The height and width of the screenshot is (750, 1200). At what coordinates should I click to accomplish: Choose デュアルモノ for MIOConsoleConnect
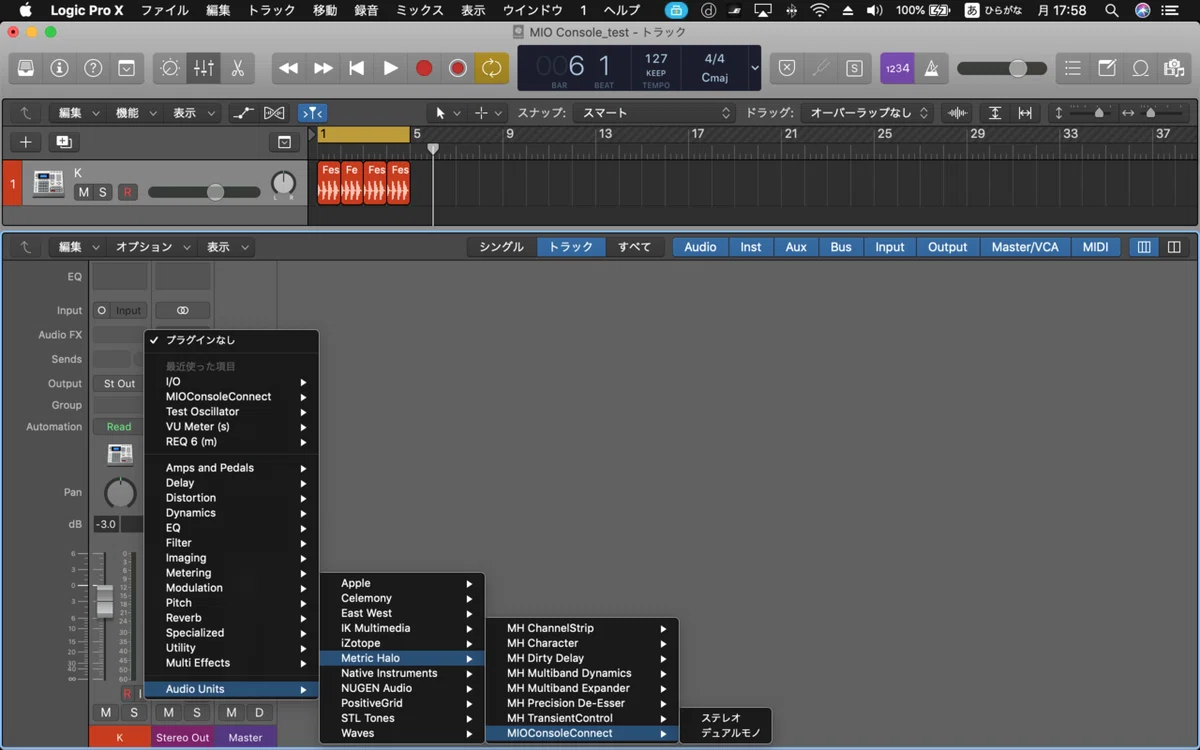(726, 733)
